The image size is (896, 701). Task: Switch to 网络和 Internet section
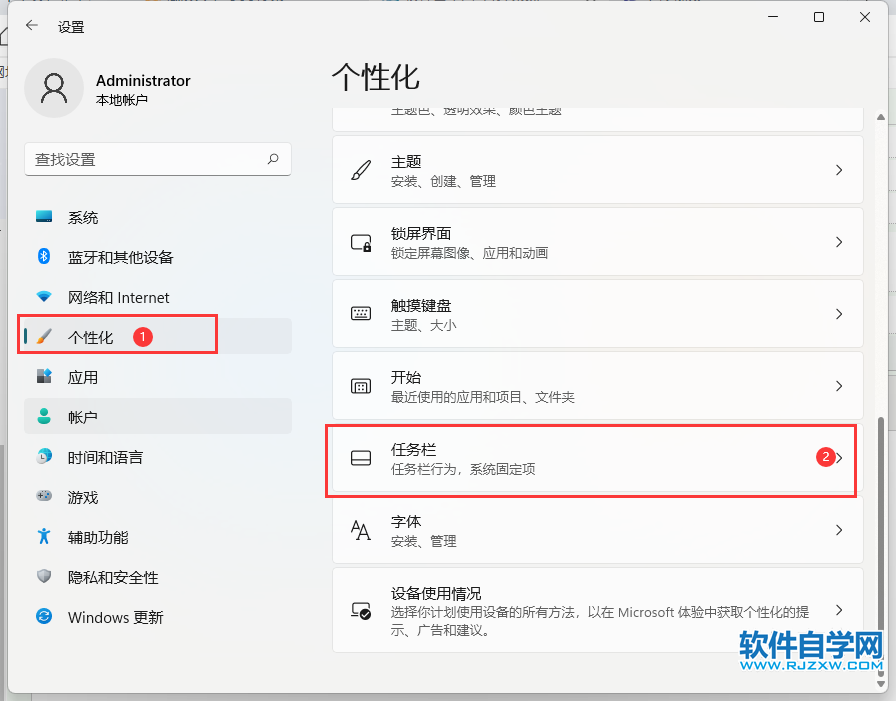pyautogui.click(x=118, y=297)
